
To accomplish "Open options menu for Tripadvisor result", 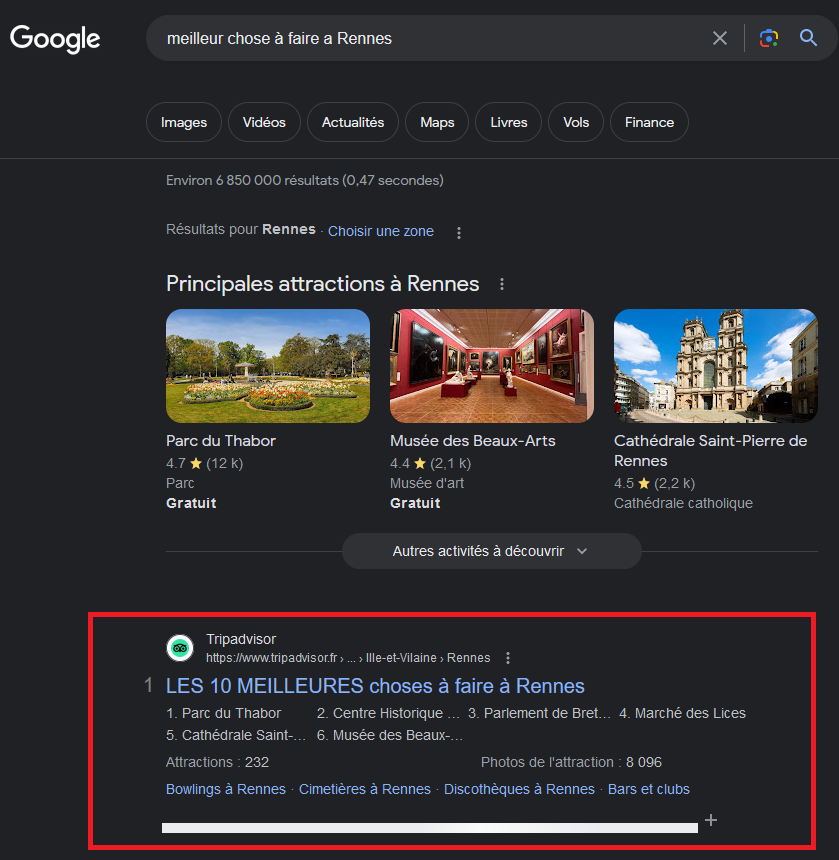I will tap(508, 658).
